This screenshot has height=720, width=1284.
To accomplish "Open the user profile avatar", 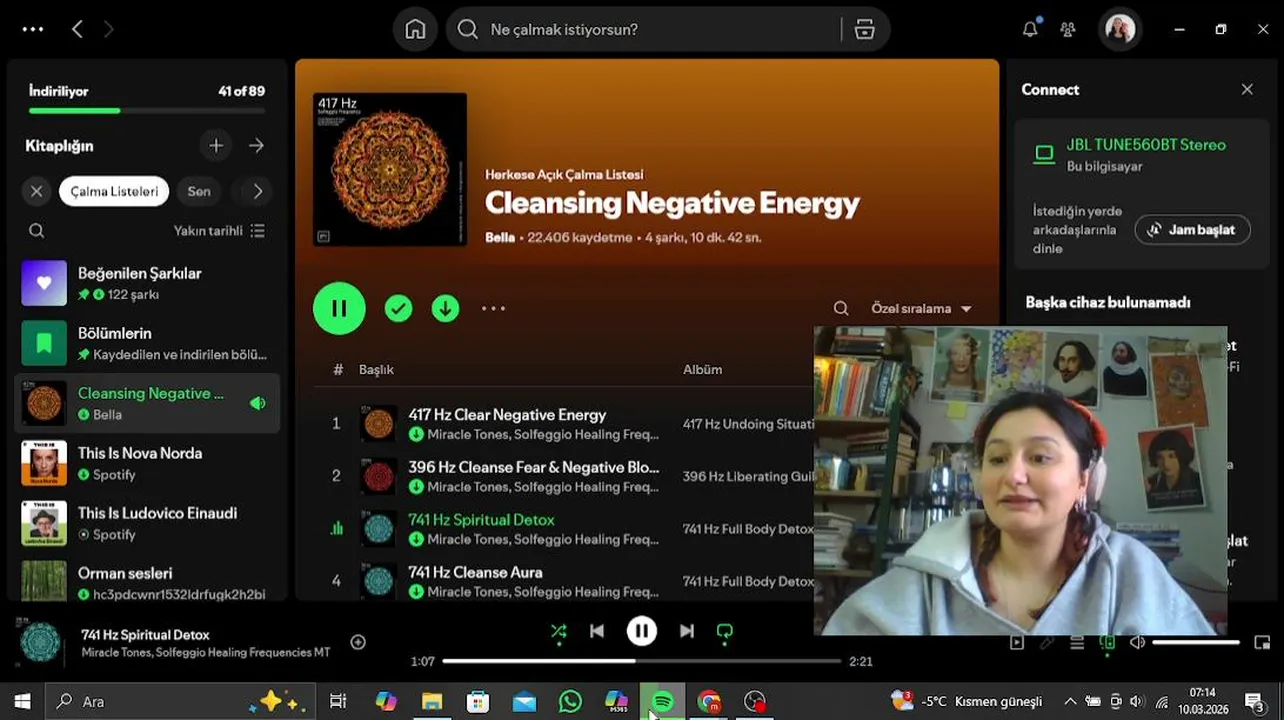I will 1120,29.
